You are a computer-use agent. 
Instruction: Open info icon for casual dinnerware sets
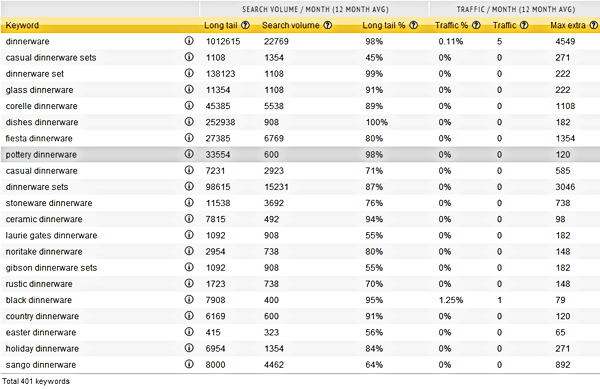point(189,57)
